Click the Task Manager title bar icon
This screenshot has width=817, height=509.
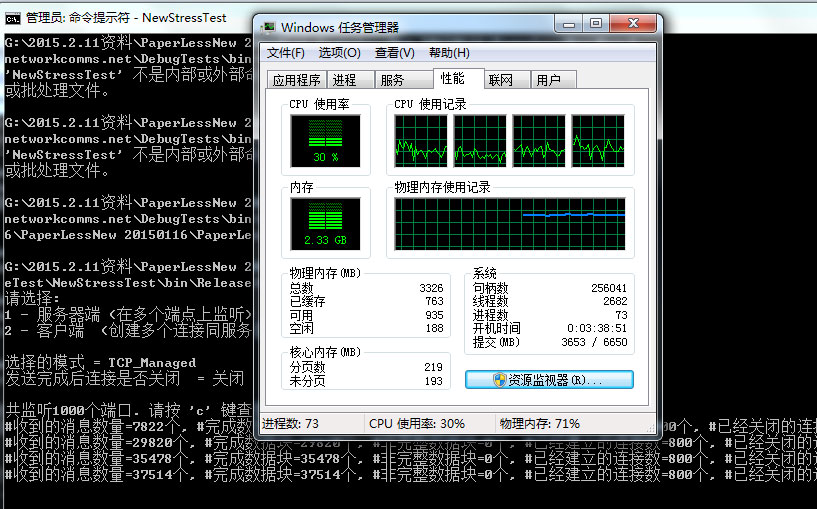point(269,27)
